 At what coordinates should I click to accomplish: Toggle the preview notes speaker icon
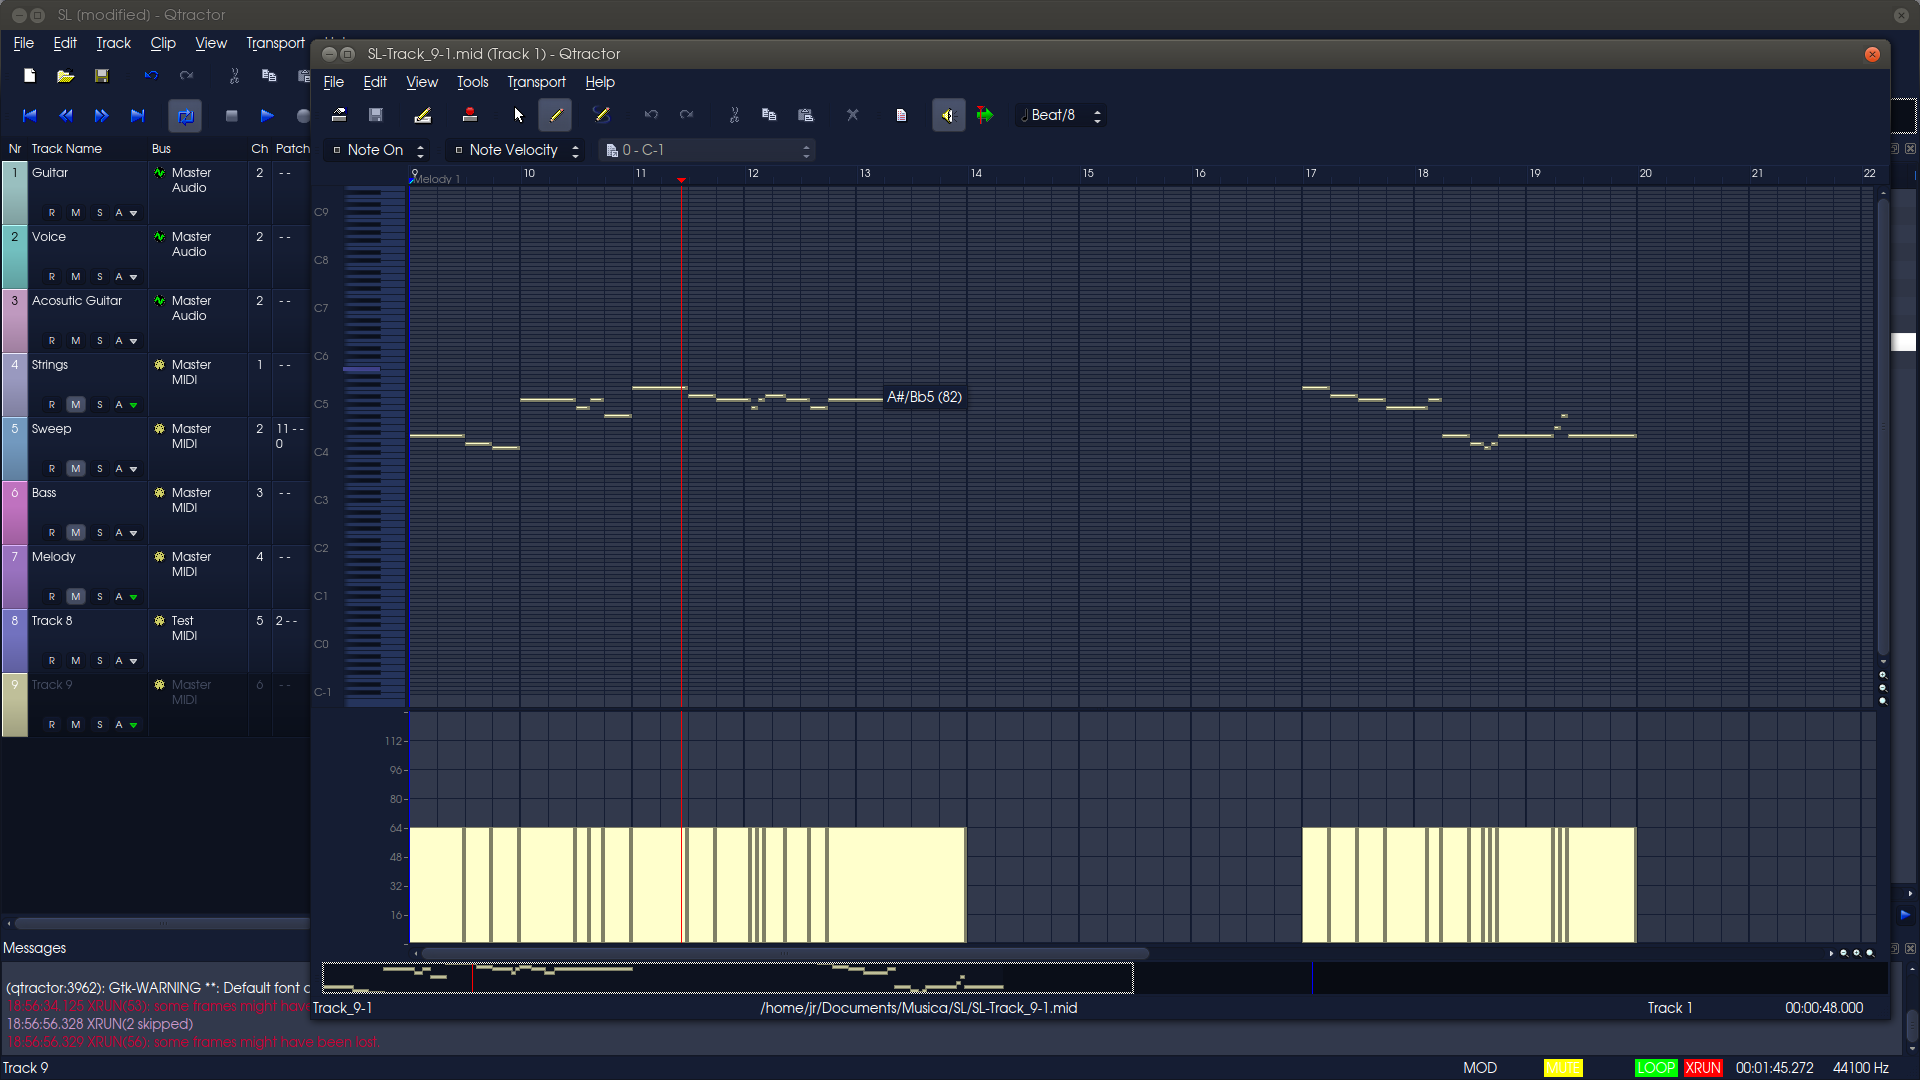(948, 115)
